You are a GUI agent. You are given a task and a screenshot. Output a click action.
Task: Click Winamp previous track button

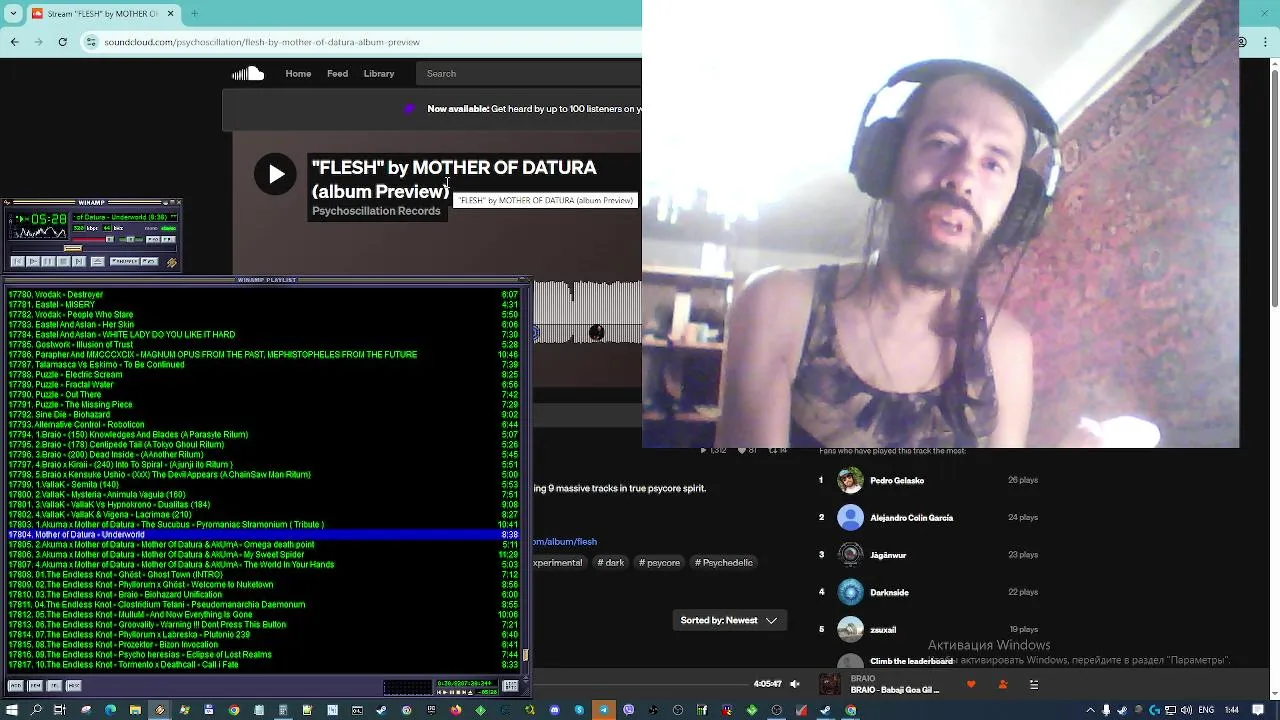[x=18, y=262]
